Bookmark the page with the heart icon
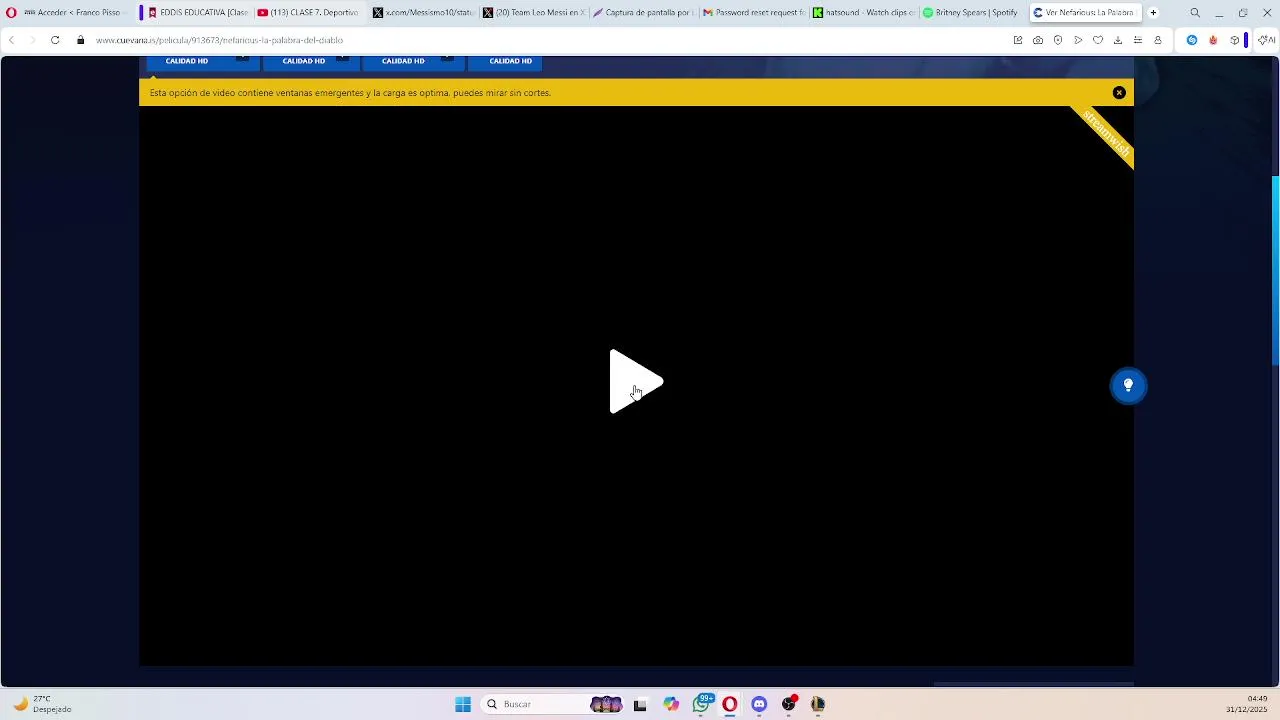This screenshot has height=720, width=1280. click(1098, 40)
